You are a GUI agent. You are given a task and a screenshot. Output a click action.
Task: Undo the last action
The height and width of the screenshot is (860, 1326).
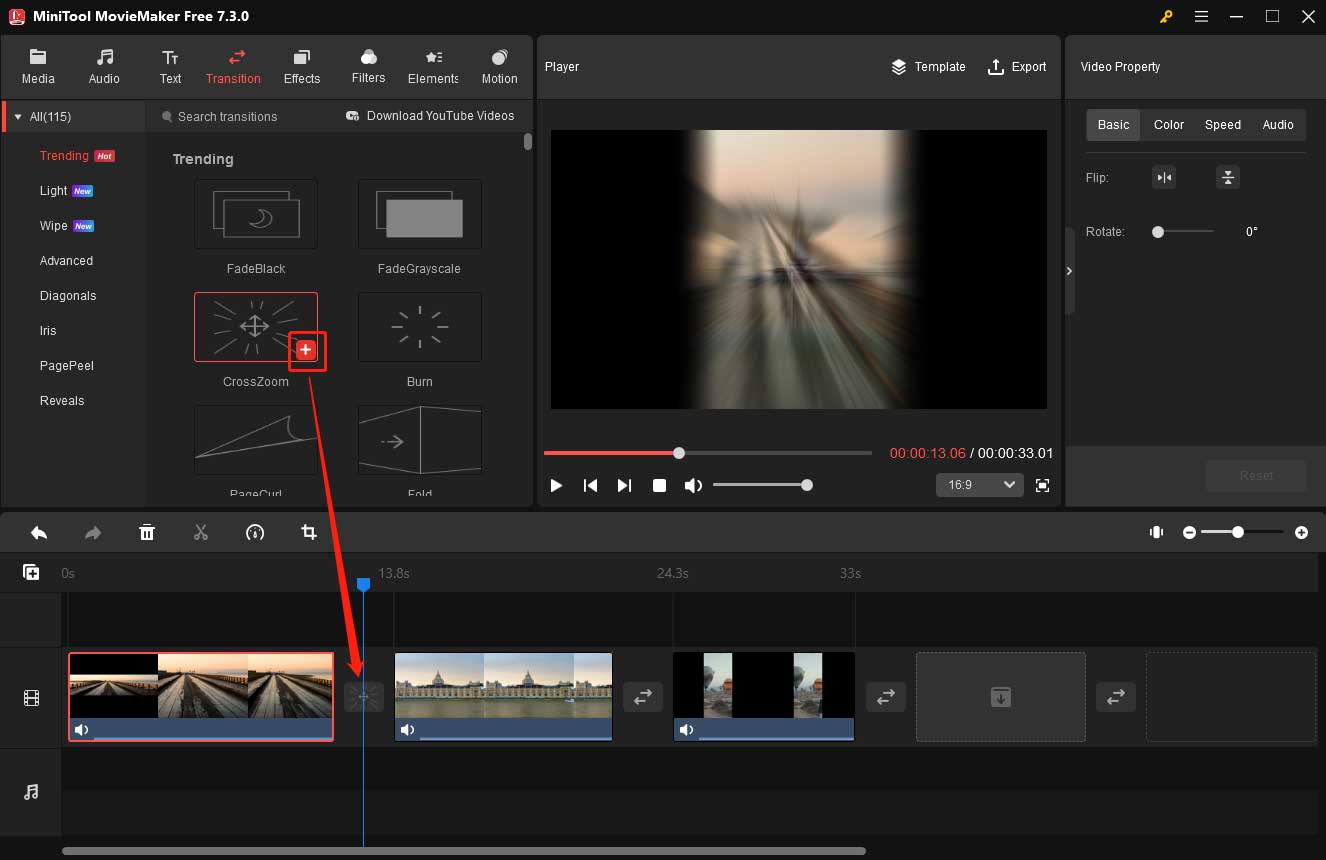pyautogui.click(x=39, y=533)
